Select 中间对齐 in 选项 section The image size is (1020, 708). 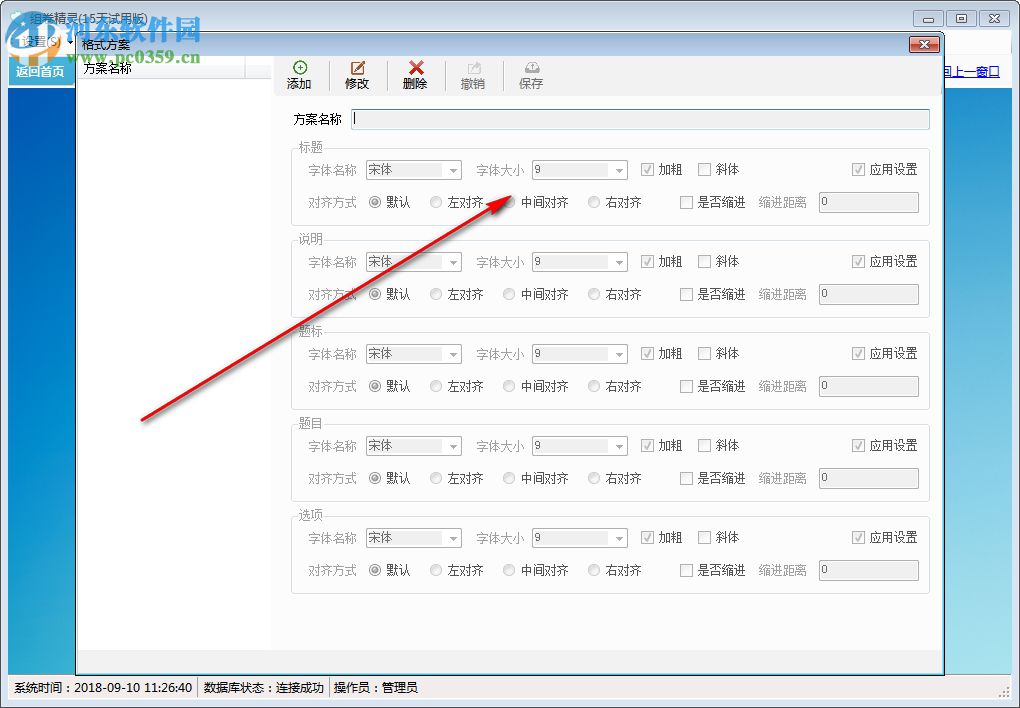click(509, 570)
